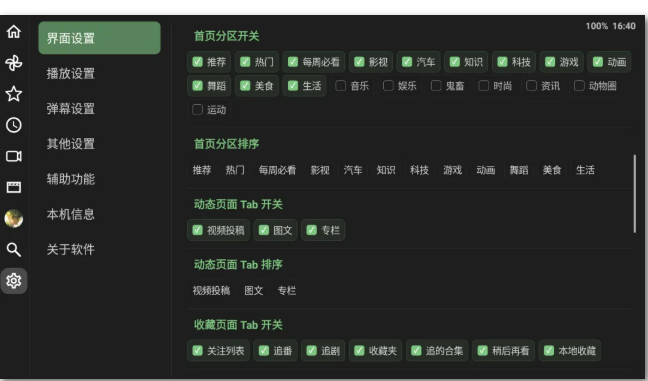648x381 pixels.
Task: Uncheck the 知识 home section checkbox
Action: click(x=455, y=62)
